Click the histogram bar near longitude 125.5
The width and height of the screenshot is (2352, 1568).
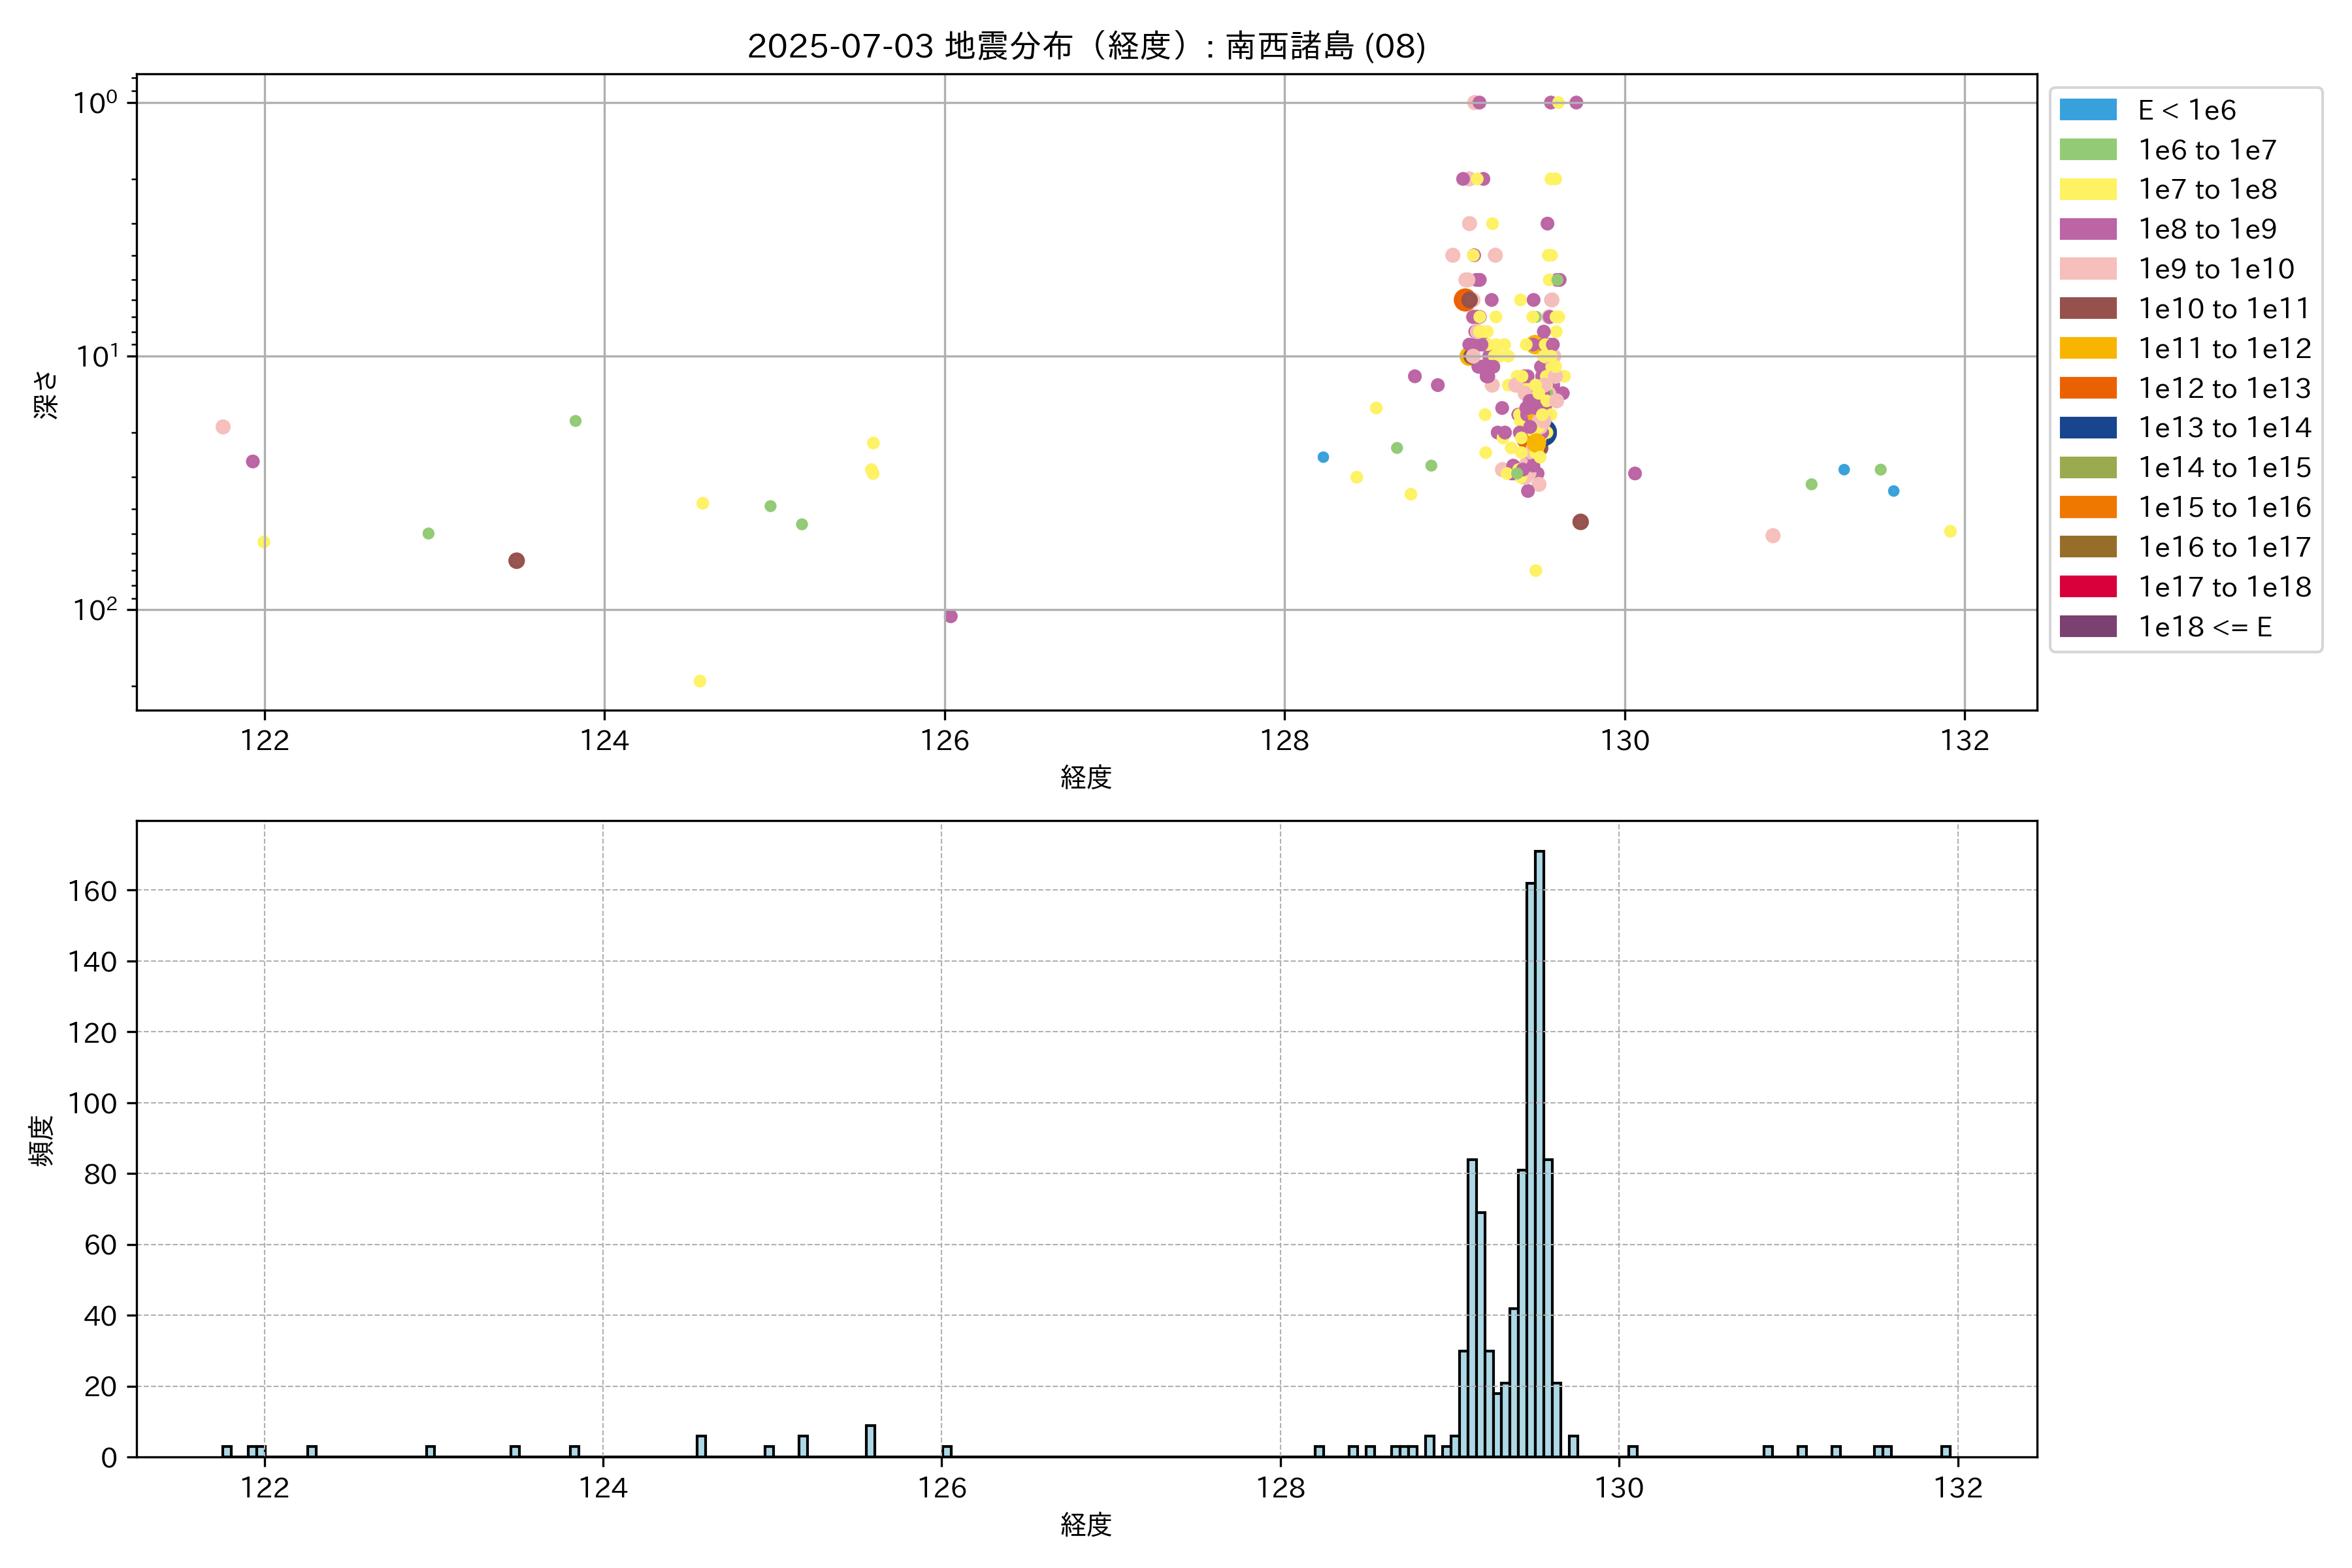[x=870, y=1441]
